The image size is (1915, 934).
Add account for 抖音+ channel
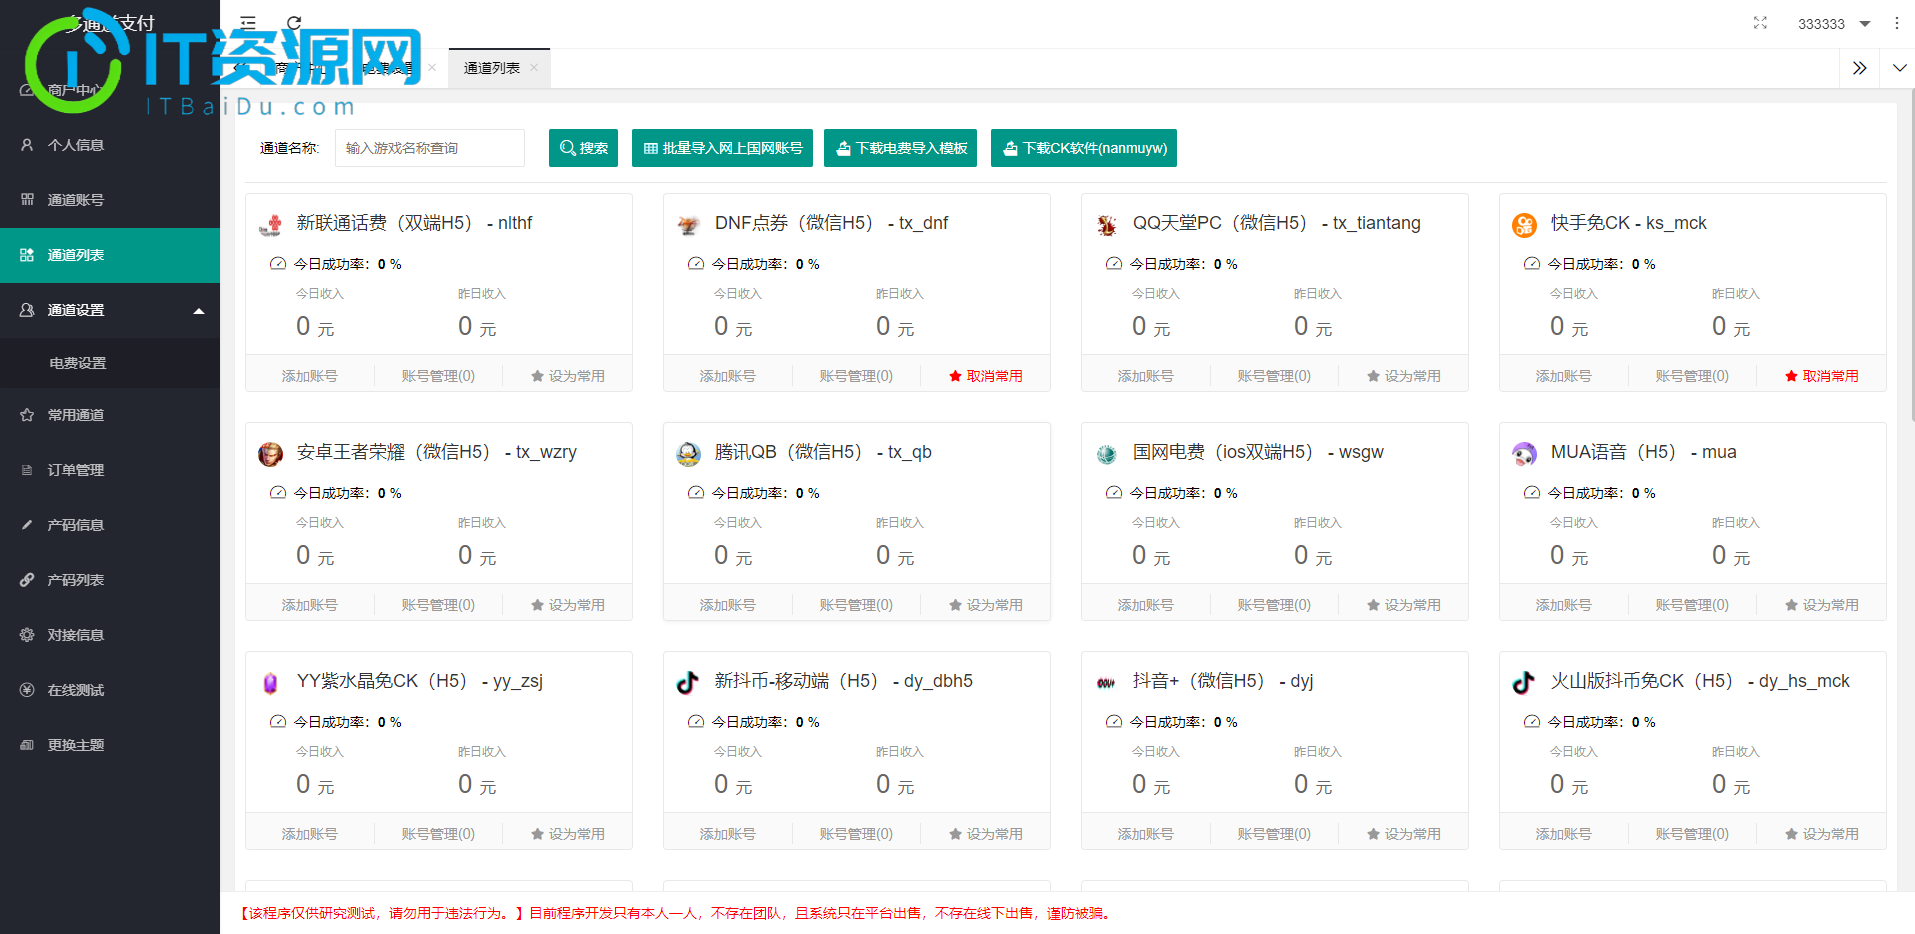click(x=1146, y=834)
